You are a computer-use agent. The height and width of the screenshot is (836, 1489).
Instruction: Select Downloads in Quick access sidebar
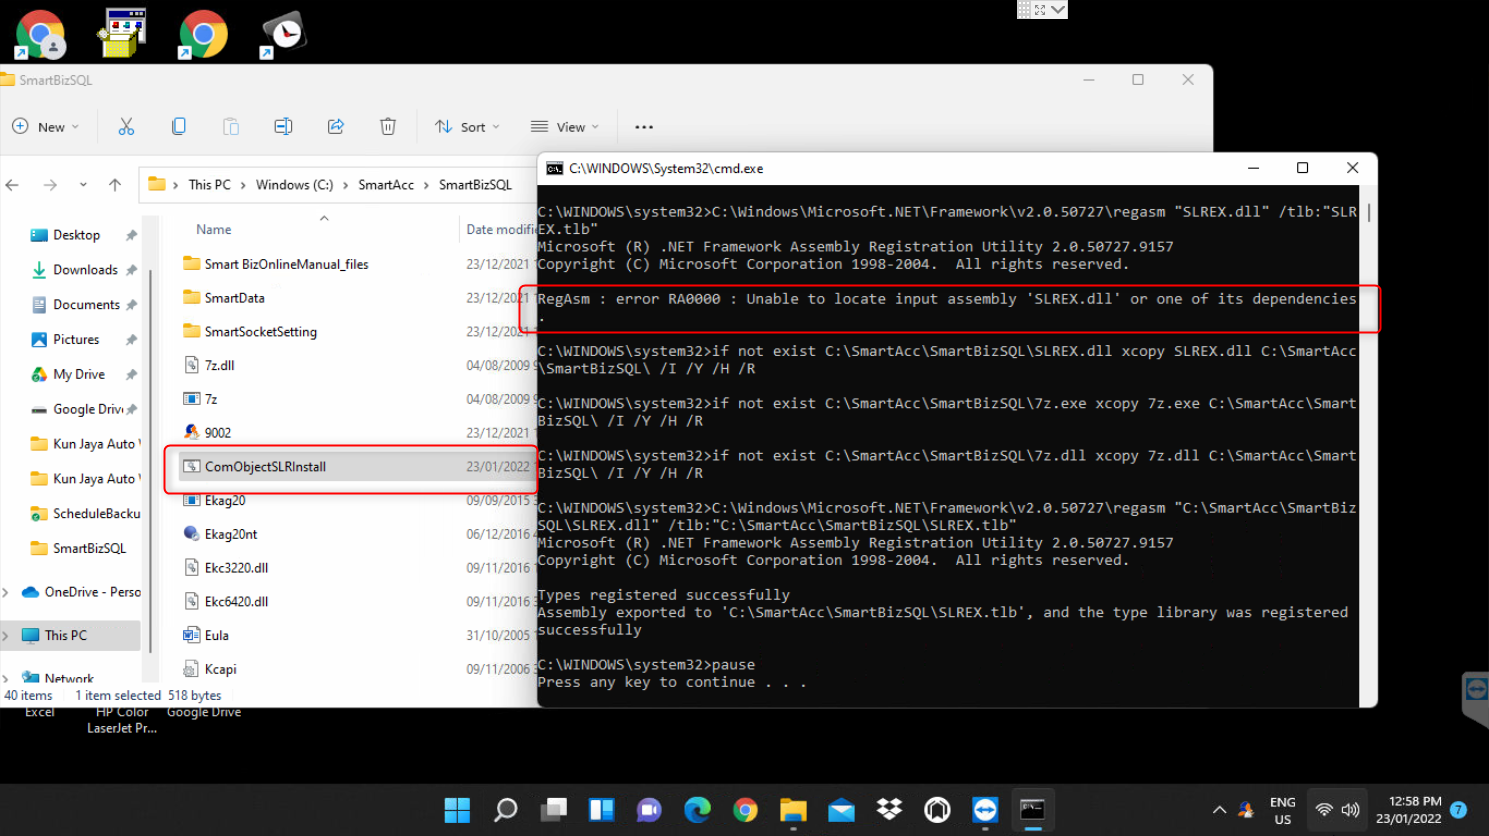coord(85,270)
